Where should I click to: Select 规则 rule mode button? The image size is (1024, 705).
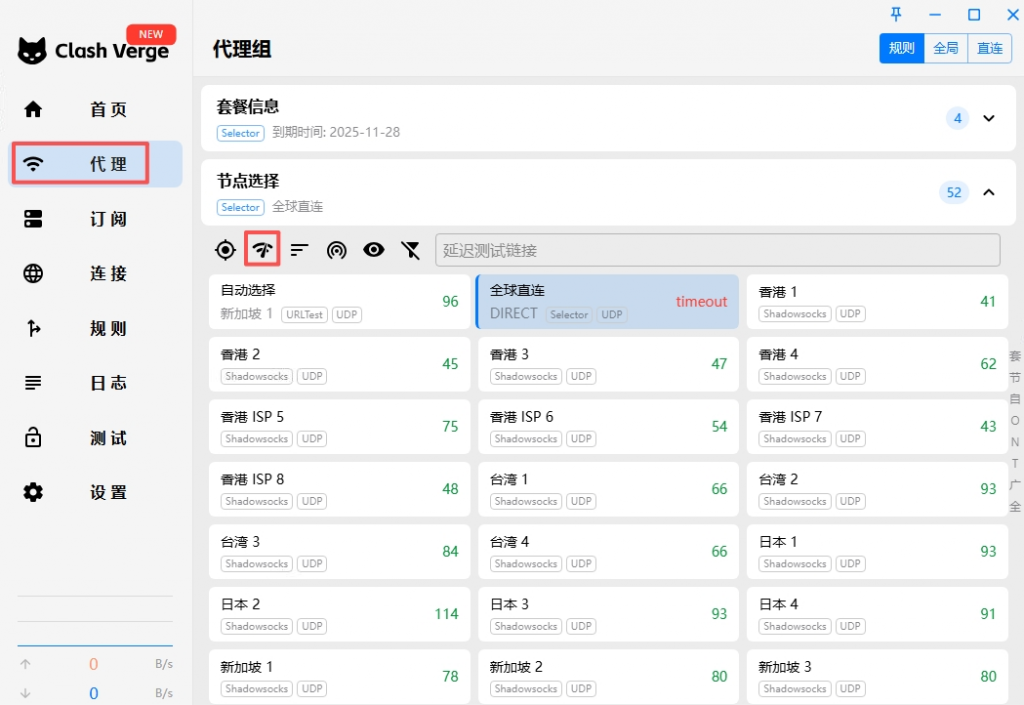[x=901, y=48]
